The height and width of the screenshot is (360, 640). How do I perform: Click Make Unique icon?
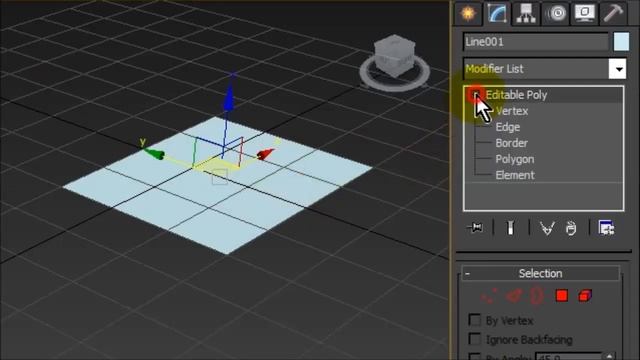(547, 228)
